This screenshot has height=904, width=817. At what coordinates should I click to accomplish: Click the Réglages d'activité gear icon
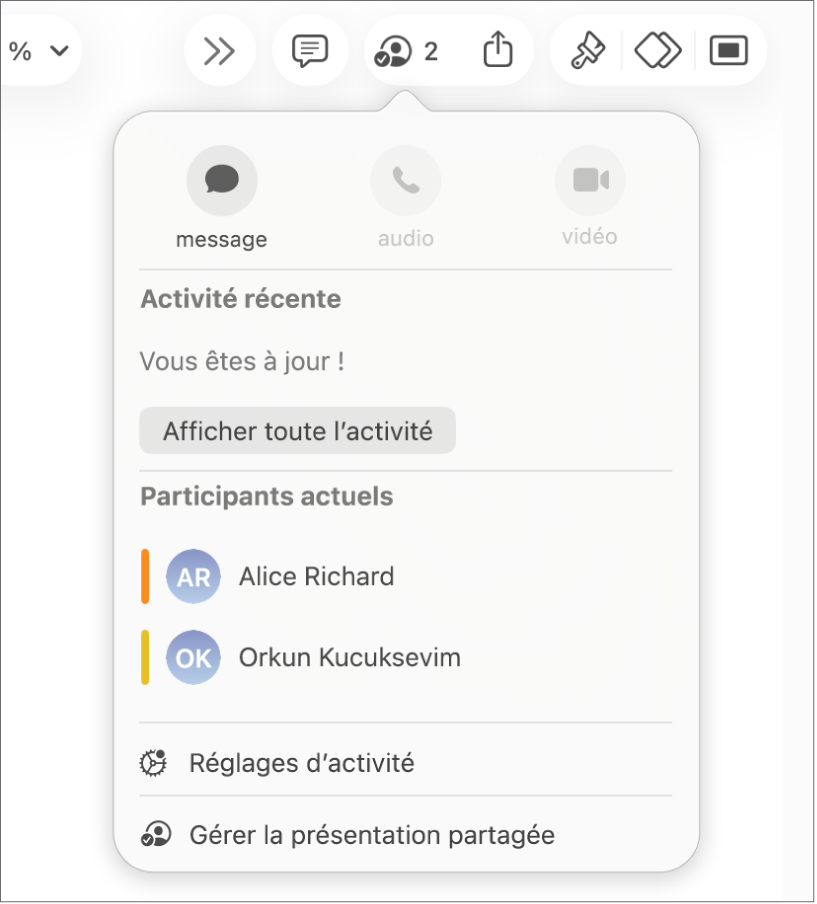point(152,762)
